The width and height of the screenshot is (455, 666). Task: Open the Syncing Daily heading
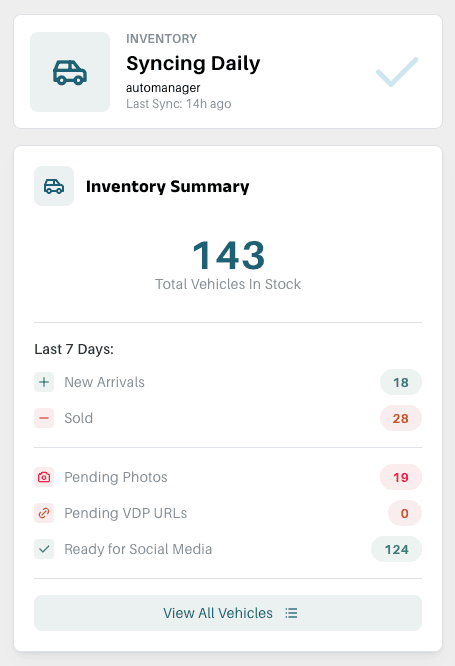point(193,64)
